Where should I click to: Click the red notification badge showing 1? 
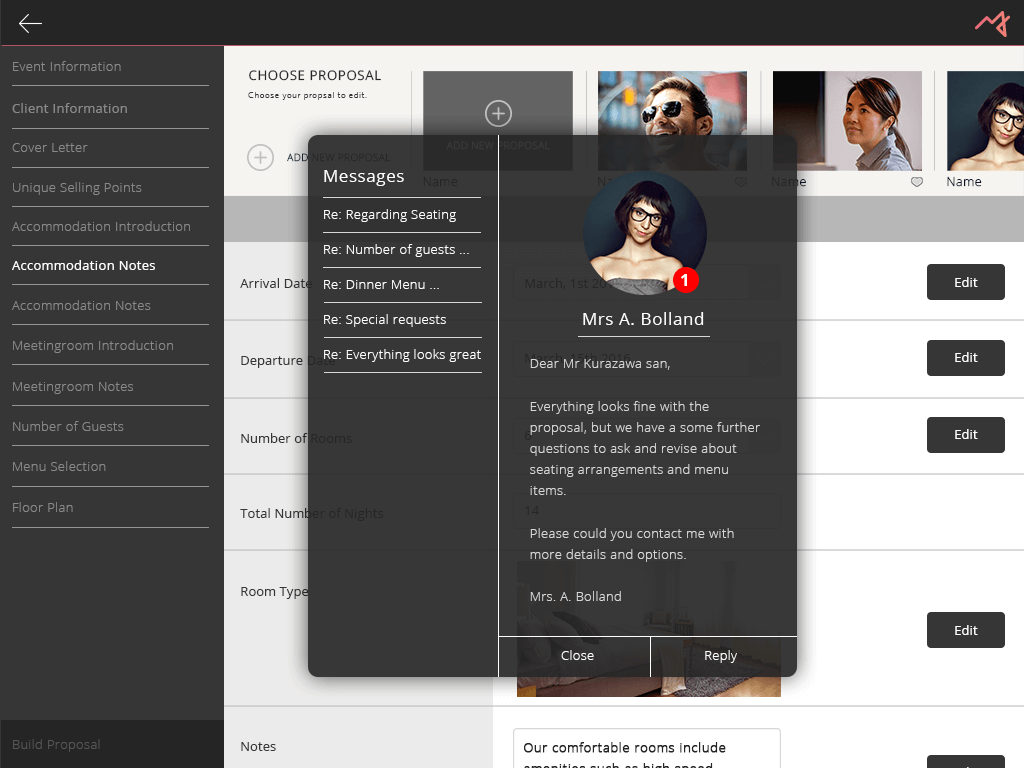tap(685, 280)
